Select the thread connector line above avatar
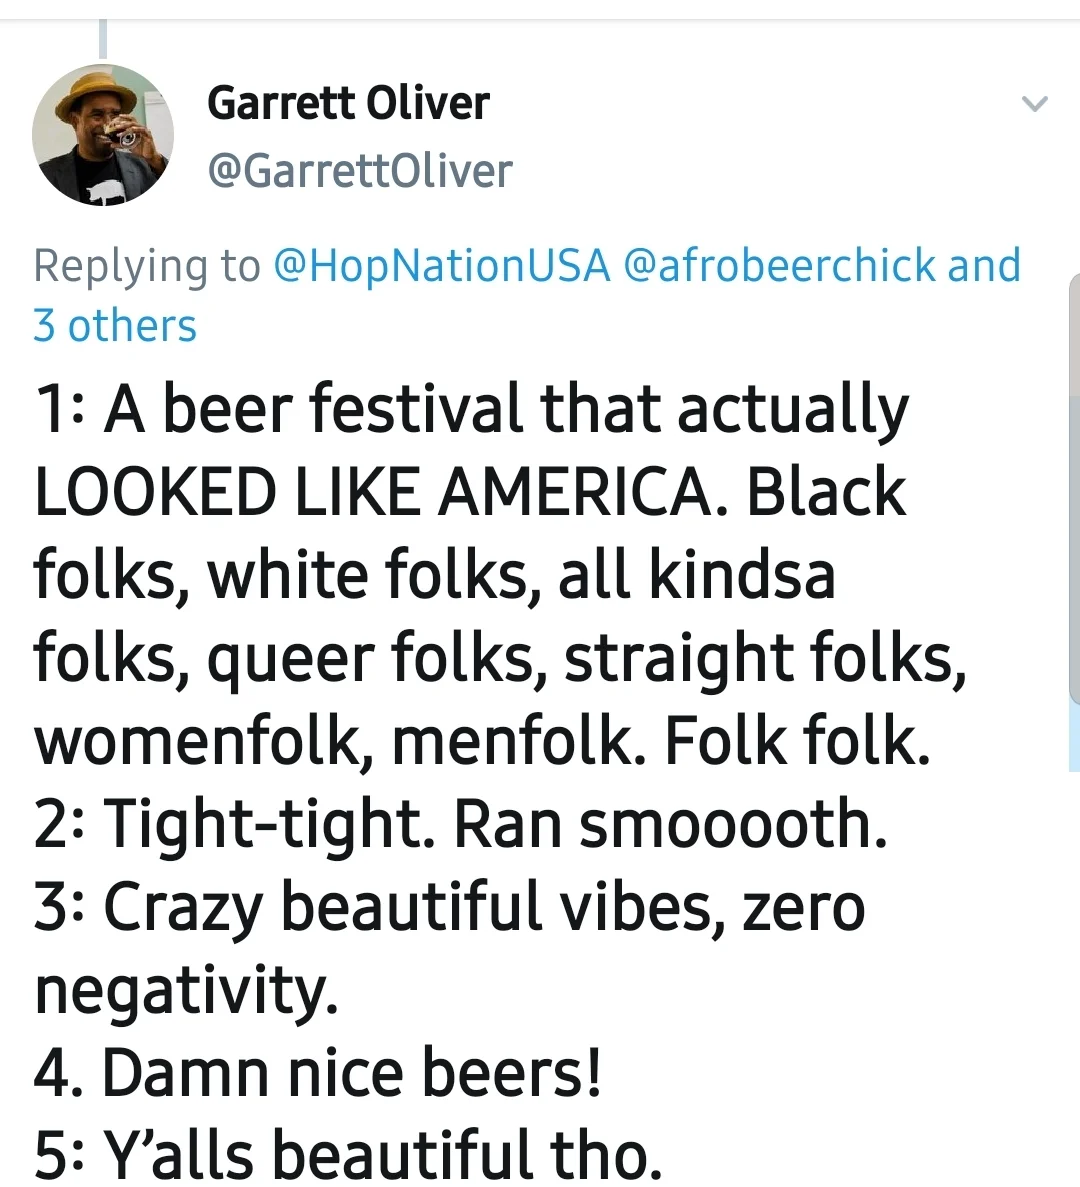 pyautogui.click(x=103, y=39)
